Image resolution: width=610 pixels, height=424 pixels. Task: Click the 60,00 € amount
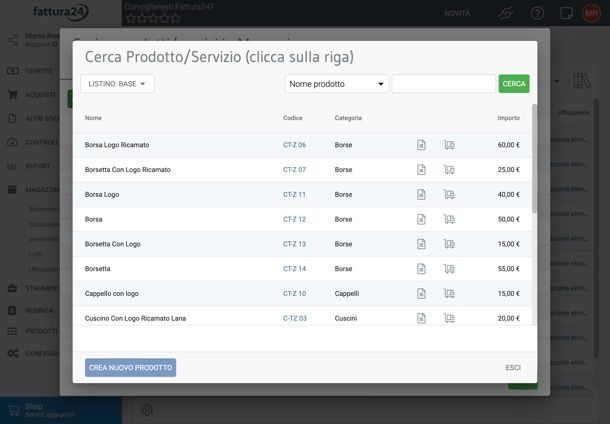tap(508, 145)
